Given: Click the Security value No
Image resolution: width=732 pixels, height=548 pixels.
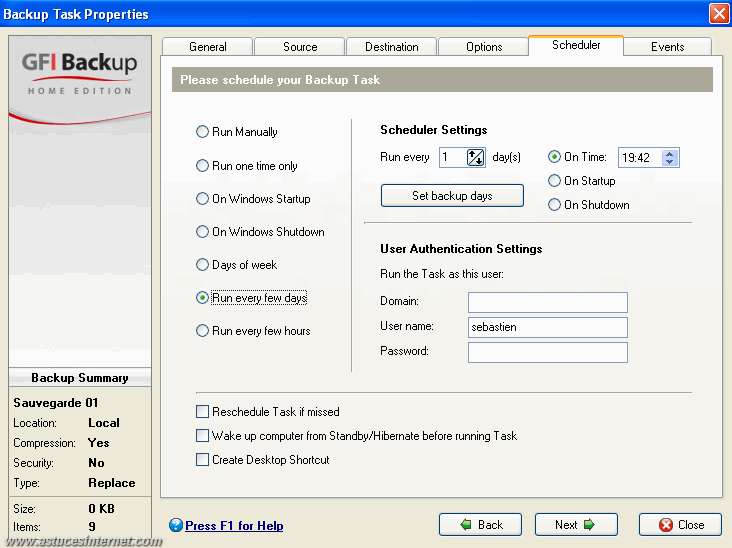Looking at the screenshot, I should [96, 463].
